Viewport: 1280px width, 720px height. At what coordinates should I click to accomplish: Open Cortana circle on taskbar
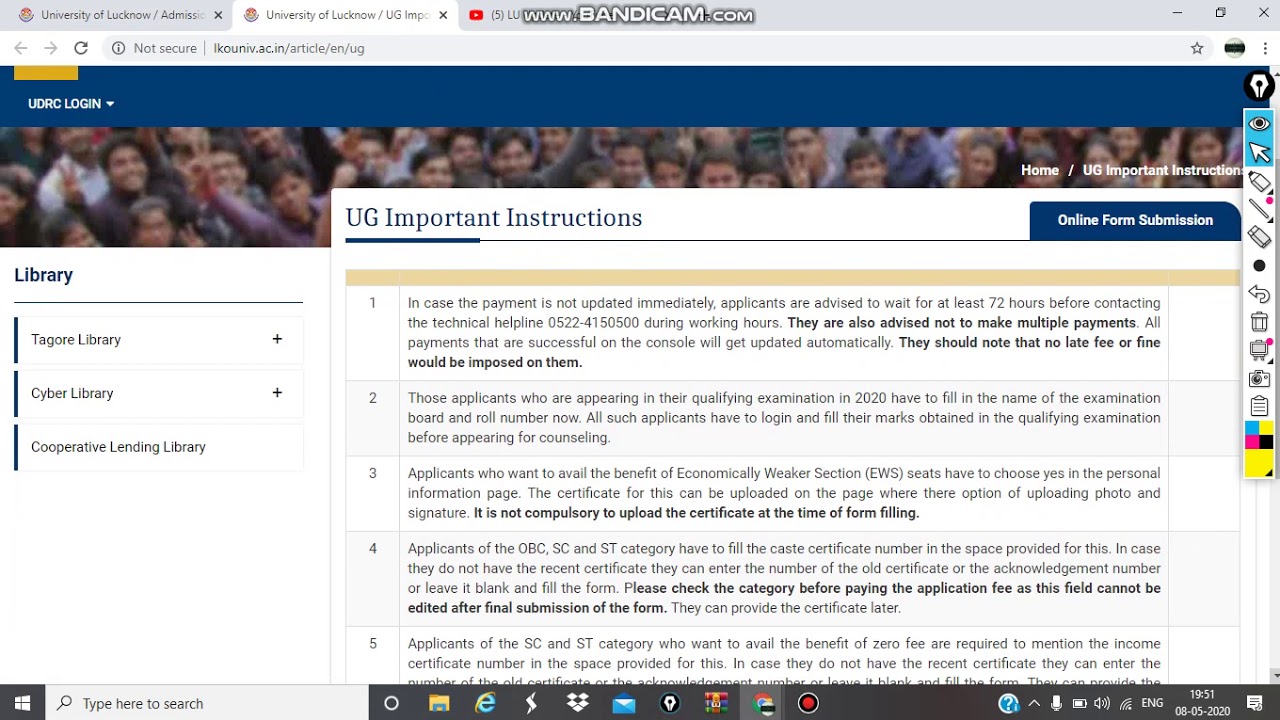click(x=392, y=703)
